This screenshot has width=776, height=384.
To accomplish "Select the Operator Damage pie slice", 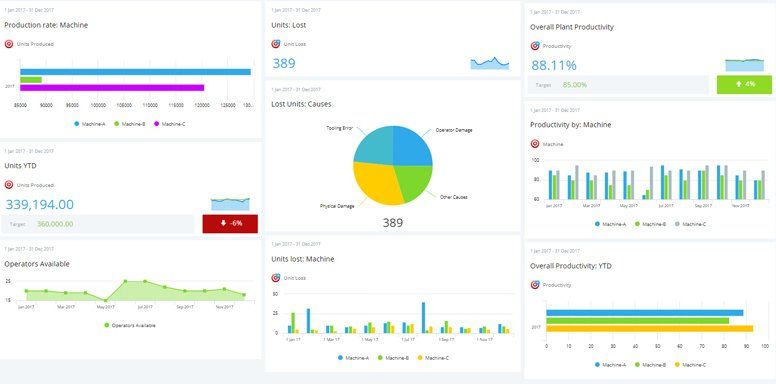I will point(412,145).
